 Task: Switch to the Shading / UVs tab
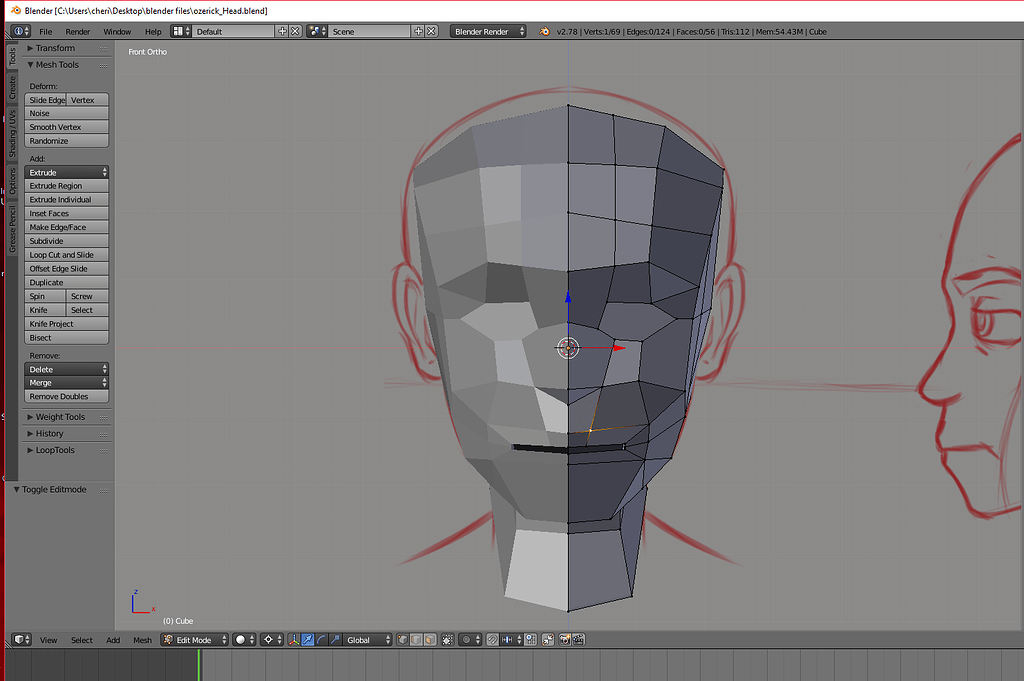point(12,134)
